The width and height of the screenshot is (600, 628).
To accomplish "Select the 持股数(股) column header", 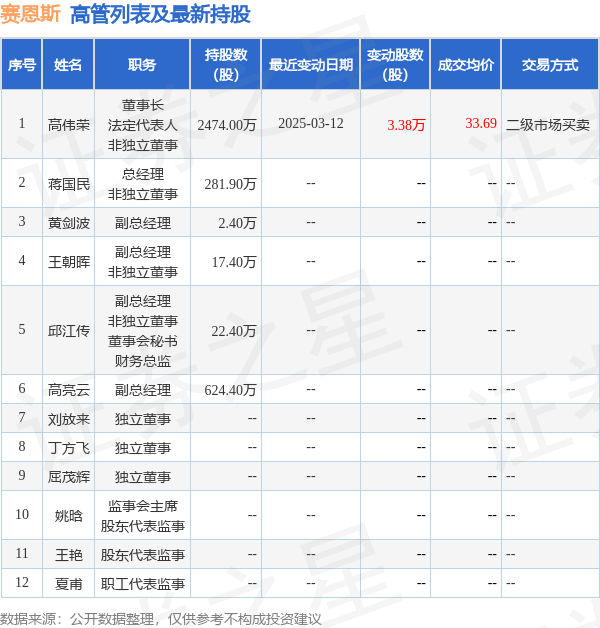I will click(226, 64).
